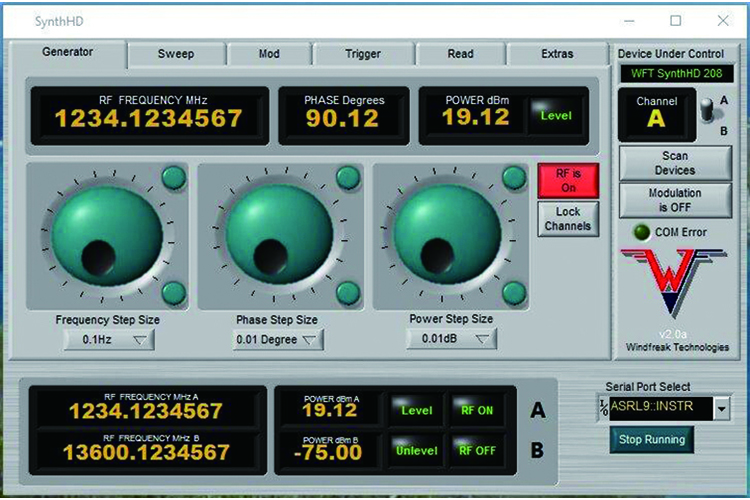
Task: Click the I/O icon beside the serial port
Action: point(604,408)
